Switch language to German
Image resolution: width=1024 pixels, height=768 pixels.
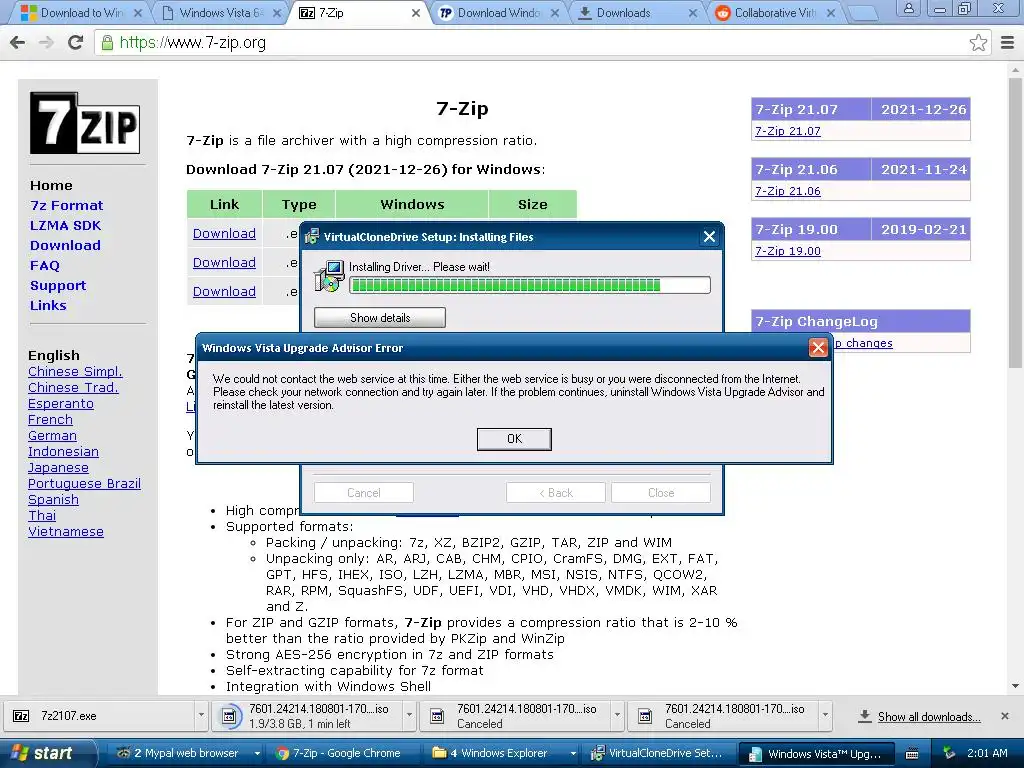[x=52, y=436]
